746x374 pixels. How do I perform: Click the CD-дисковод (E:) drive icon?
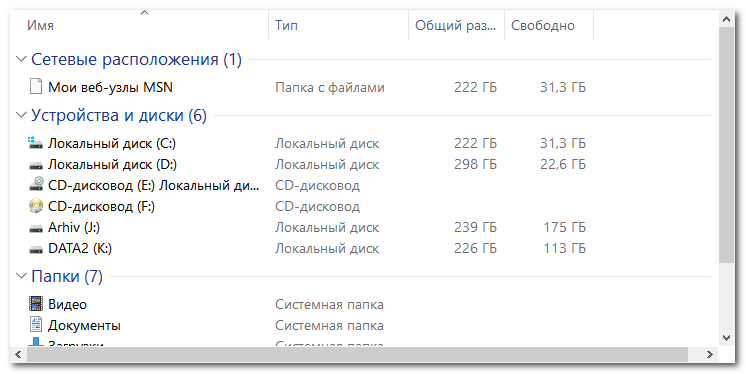36,185
